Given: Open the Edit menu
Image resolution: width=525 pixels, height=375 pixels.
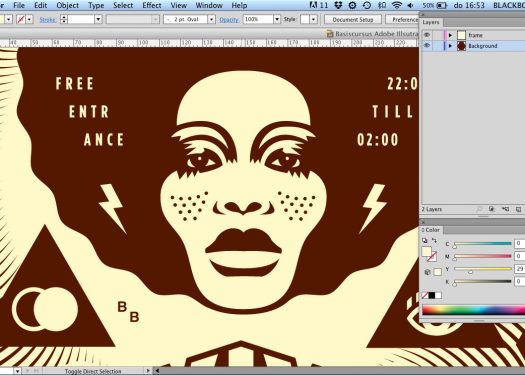Looking at the screenshot, I should 41,5.
